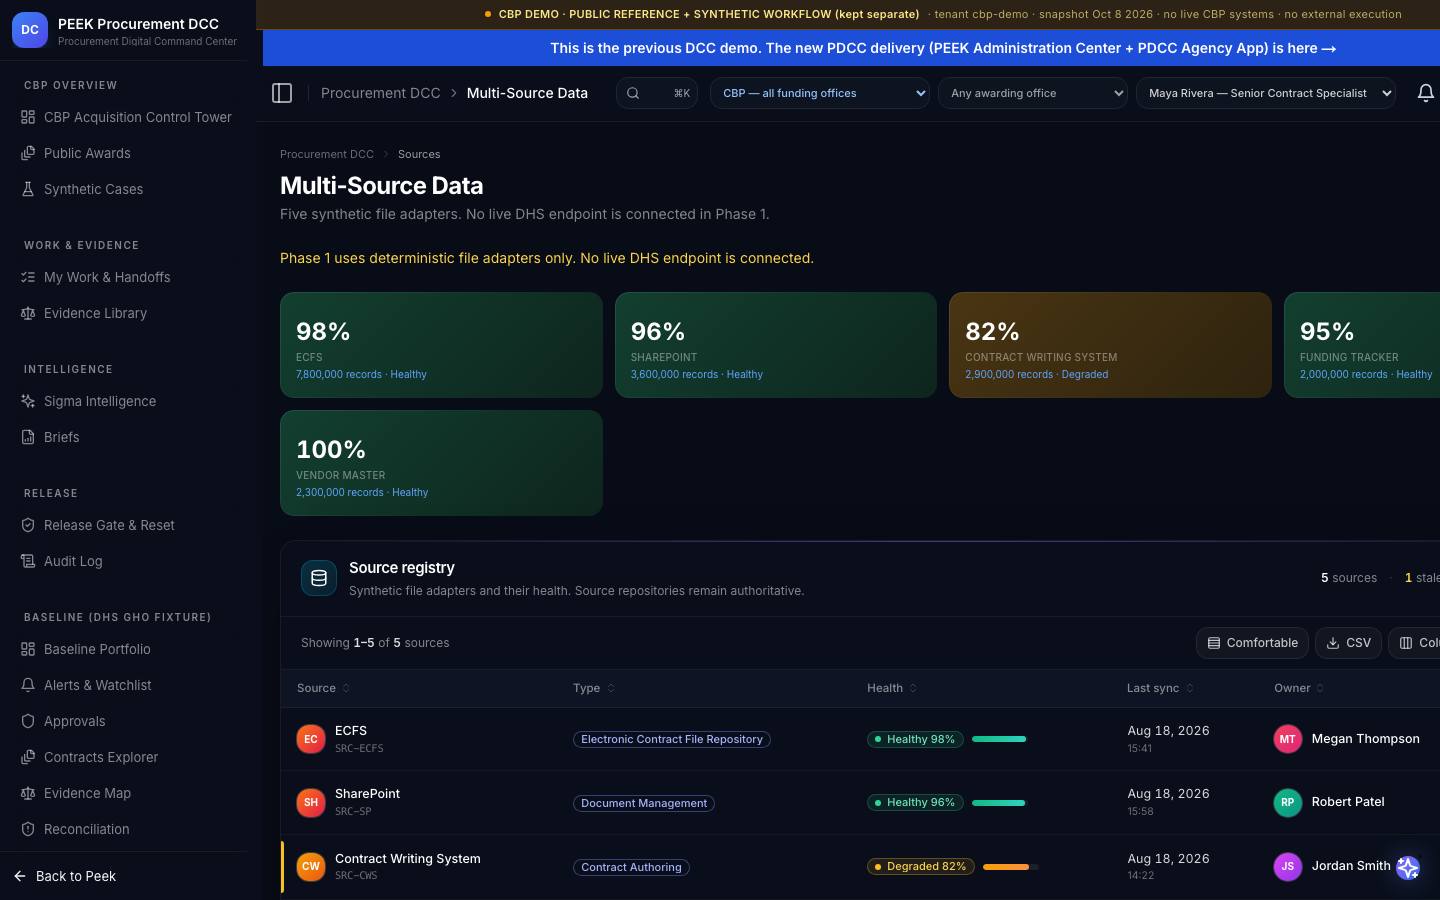Image resolution: width=1440 pixels, height=900 pixels.
Task: Click the Evidence Map icon
Action: (x=28, y=793)
